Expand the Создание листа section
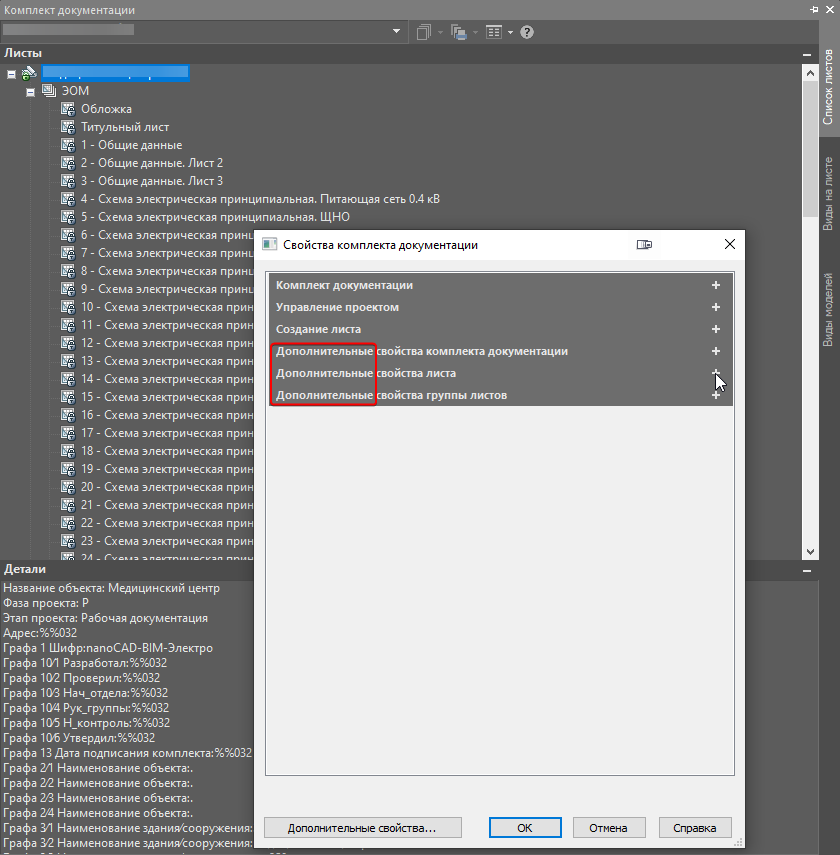This screenshot has height=855, width=840. click(716, 329)
